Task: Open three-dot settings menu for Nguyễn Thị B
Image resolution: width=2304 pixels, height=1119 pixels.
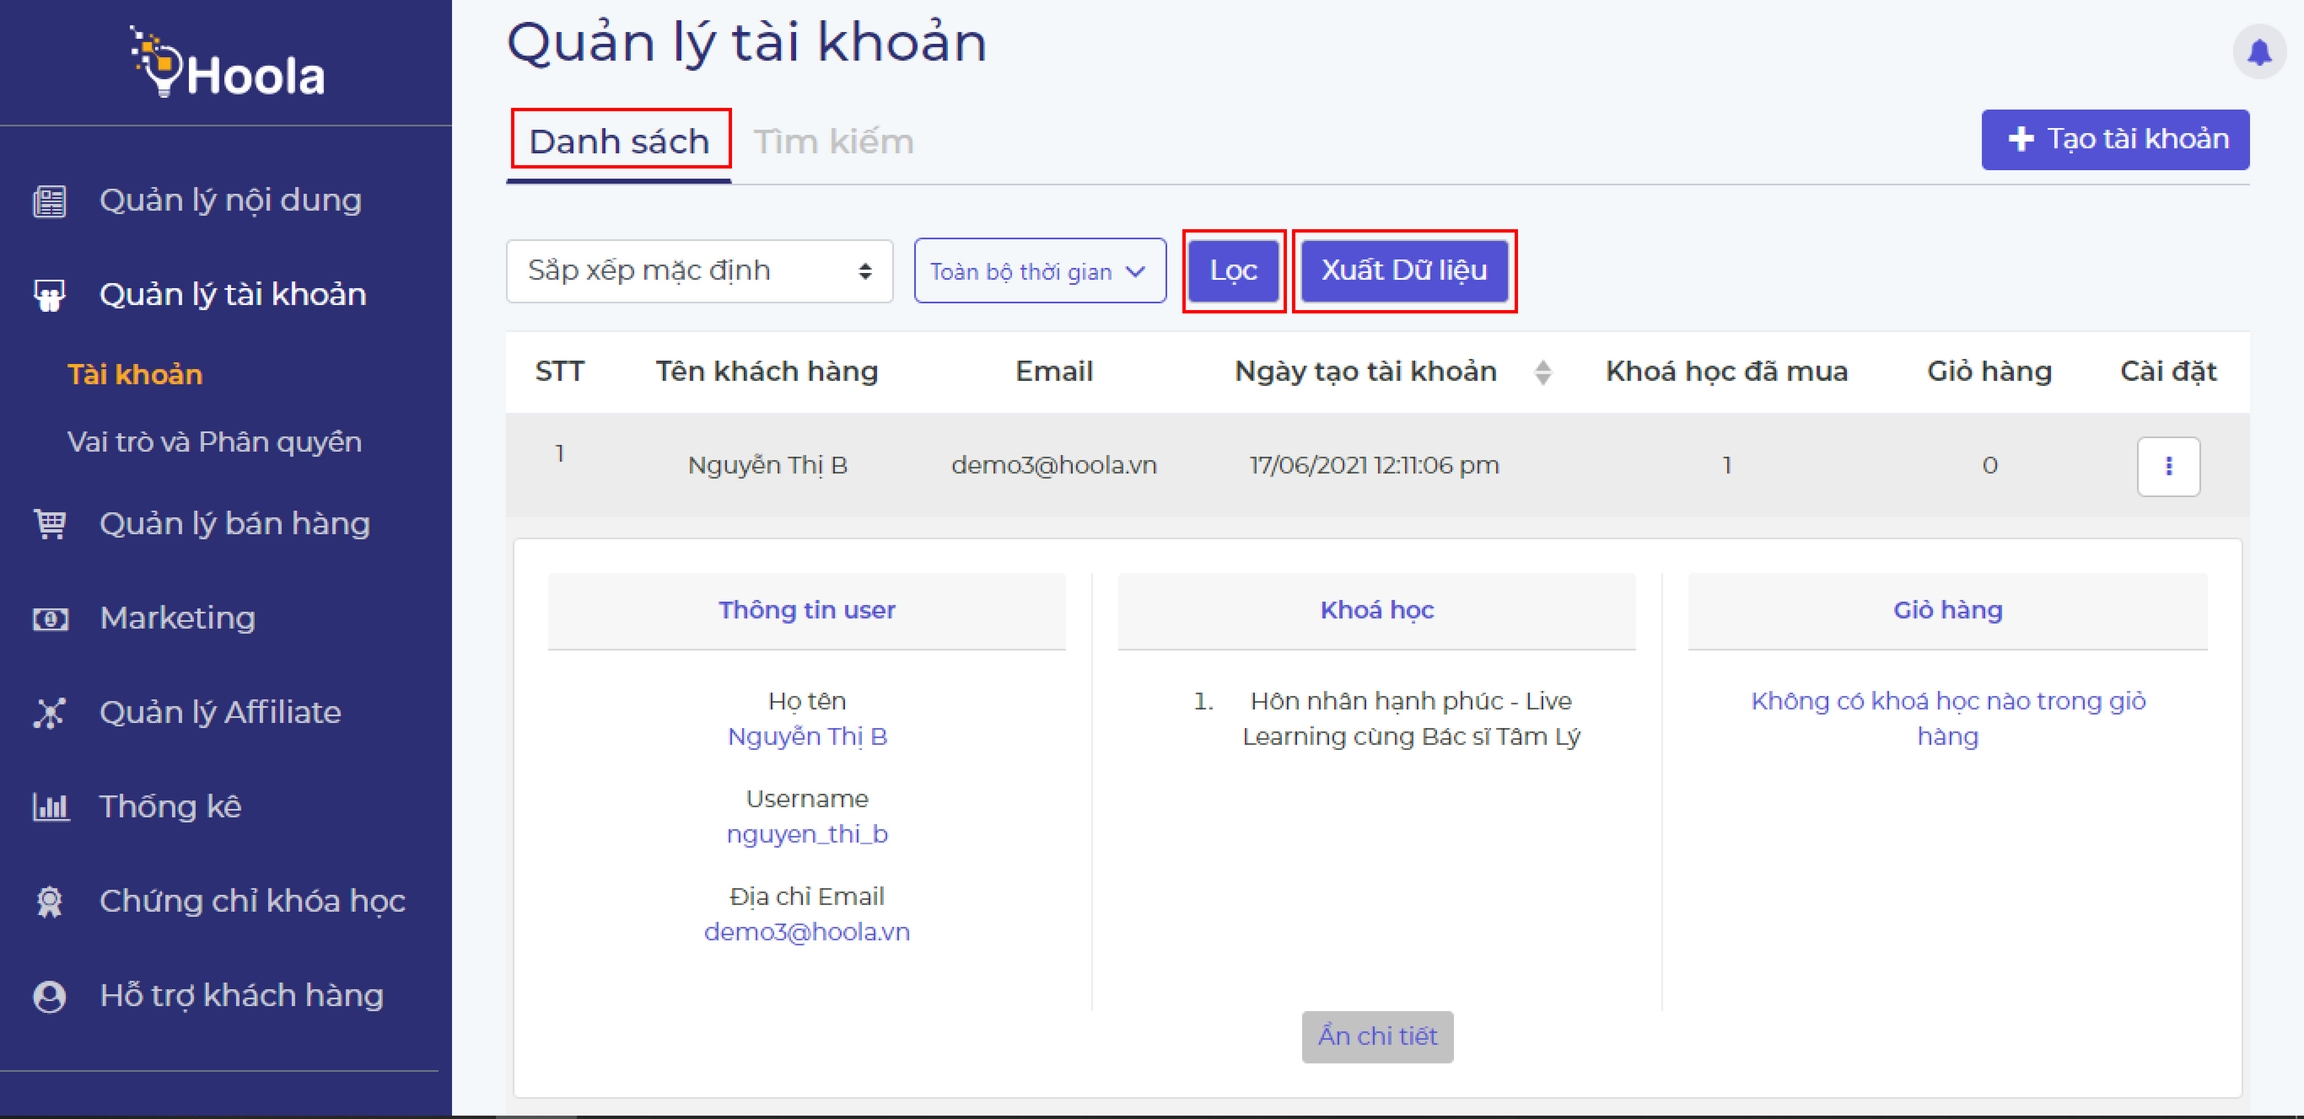Action: (x=2168, y=466)
